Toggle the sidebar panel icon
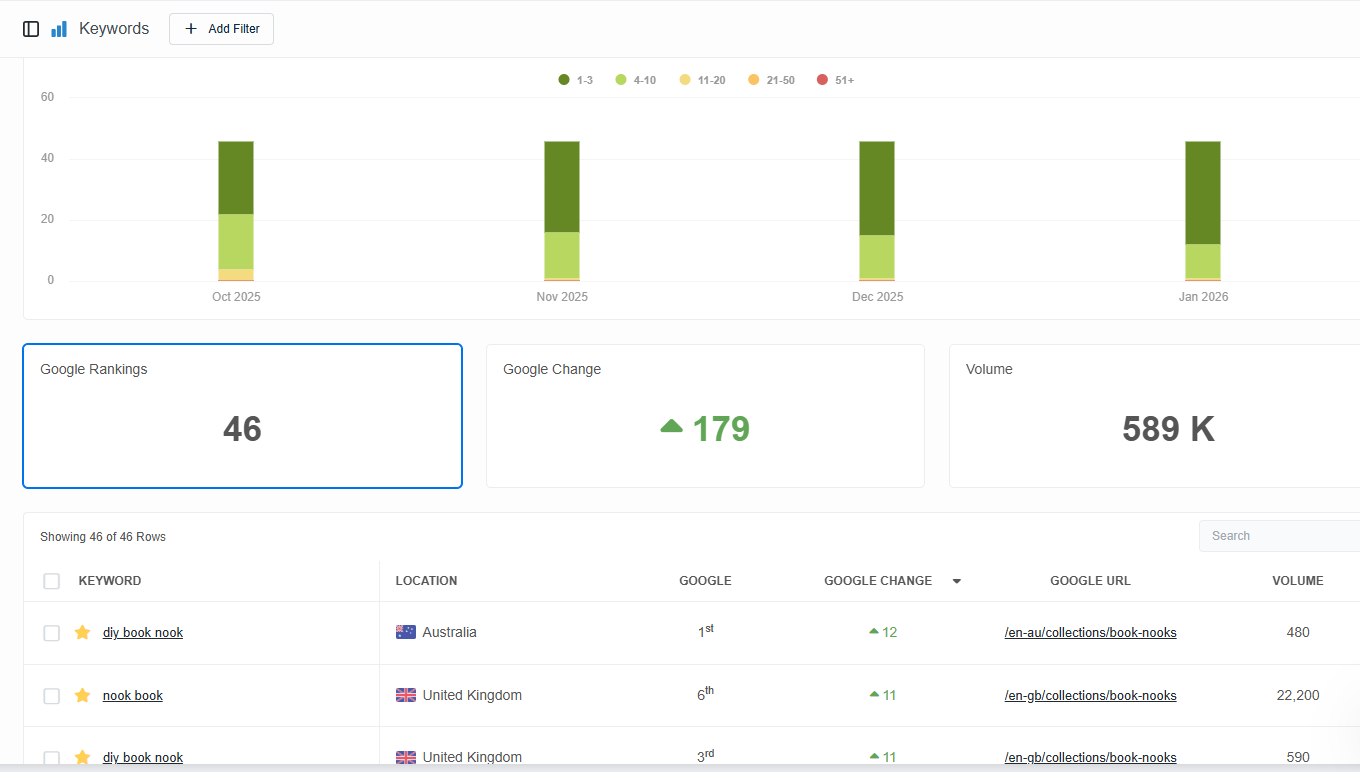Viewport: 1360px width, 772px height. coord(31,29)
